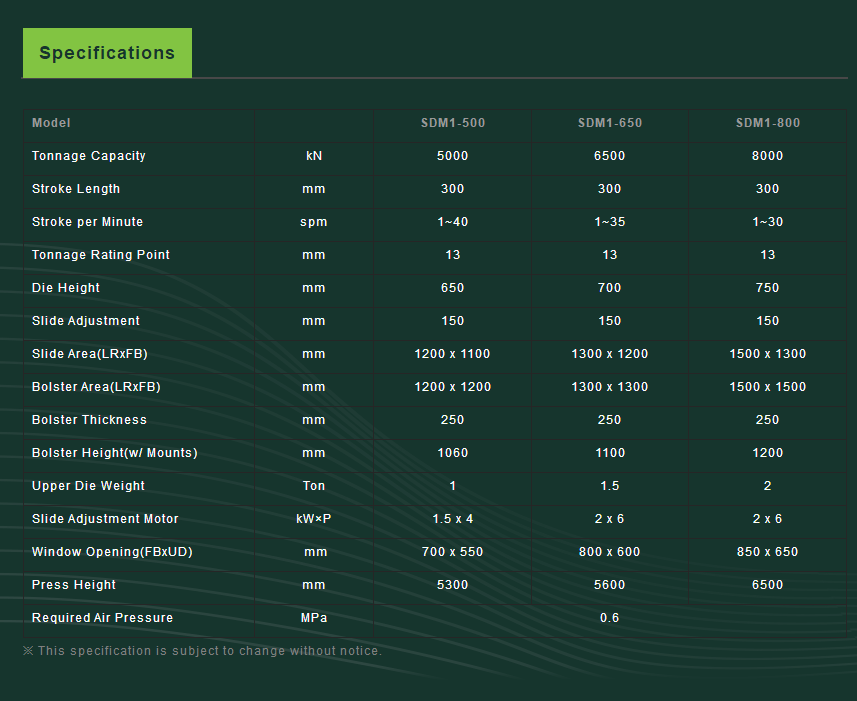Click the Bolster Area(LRxFB) row label

96,387
